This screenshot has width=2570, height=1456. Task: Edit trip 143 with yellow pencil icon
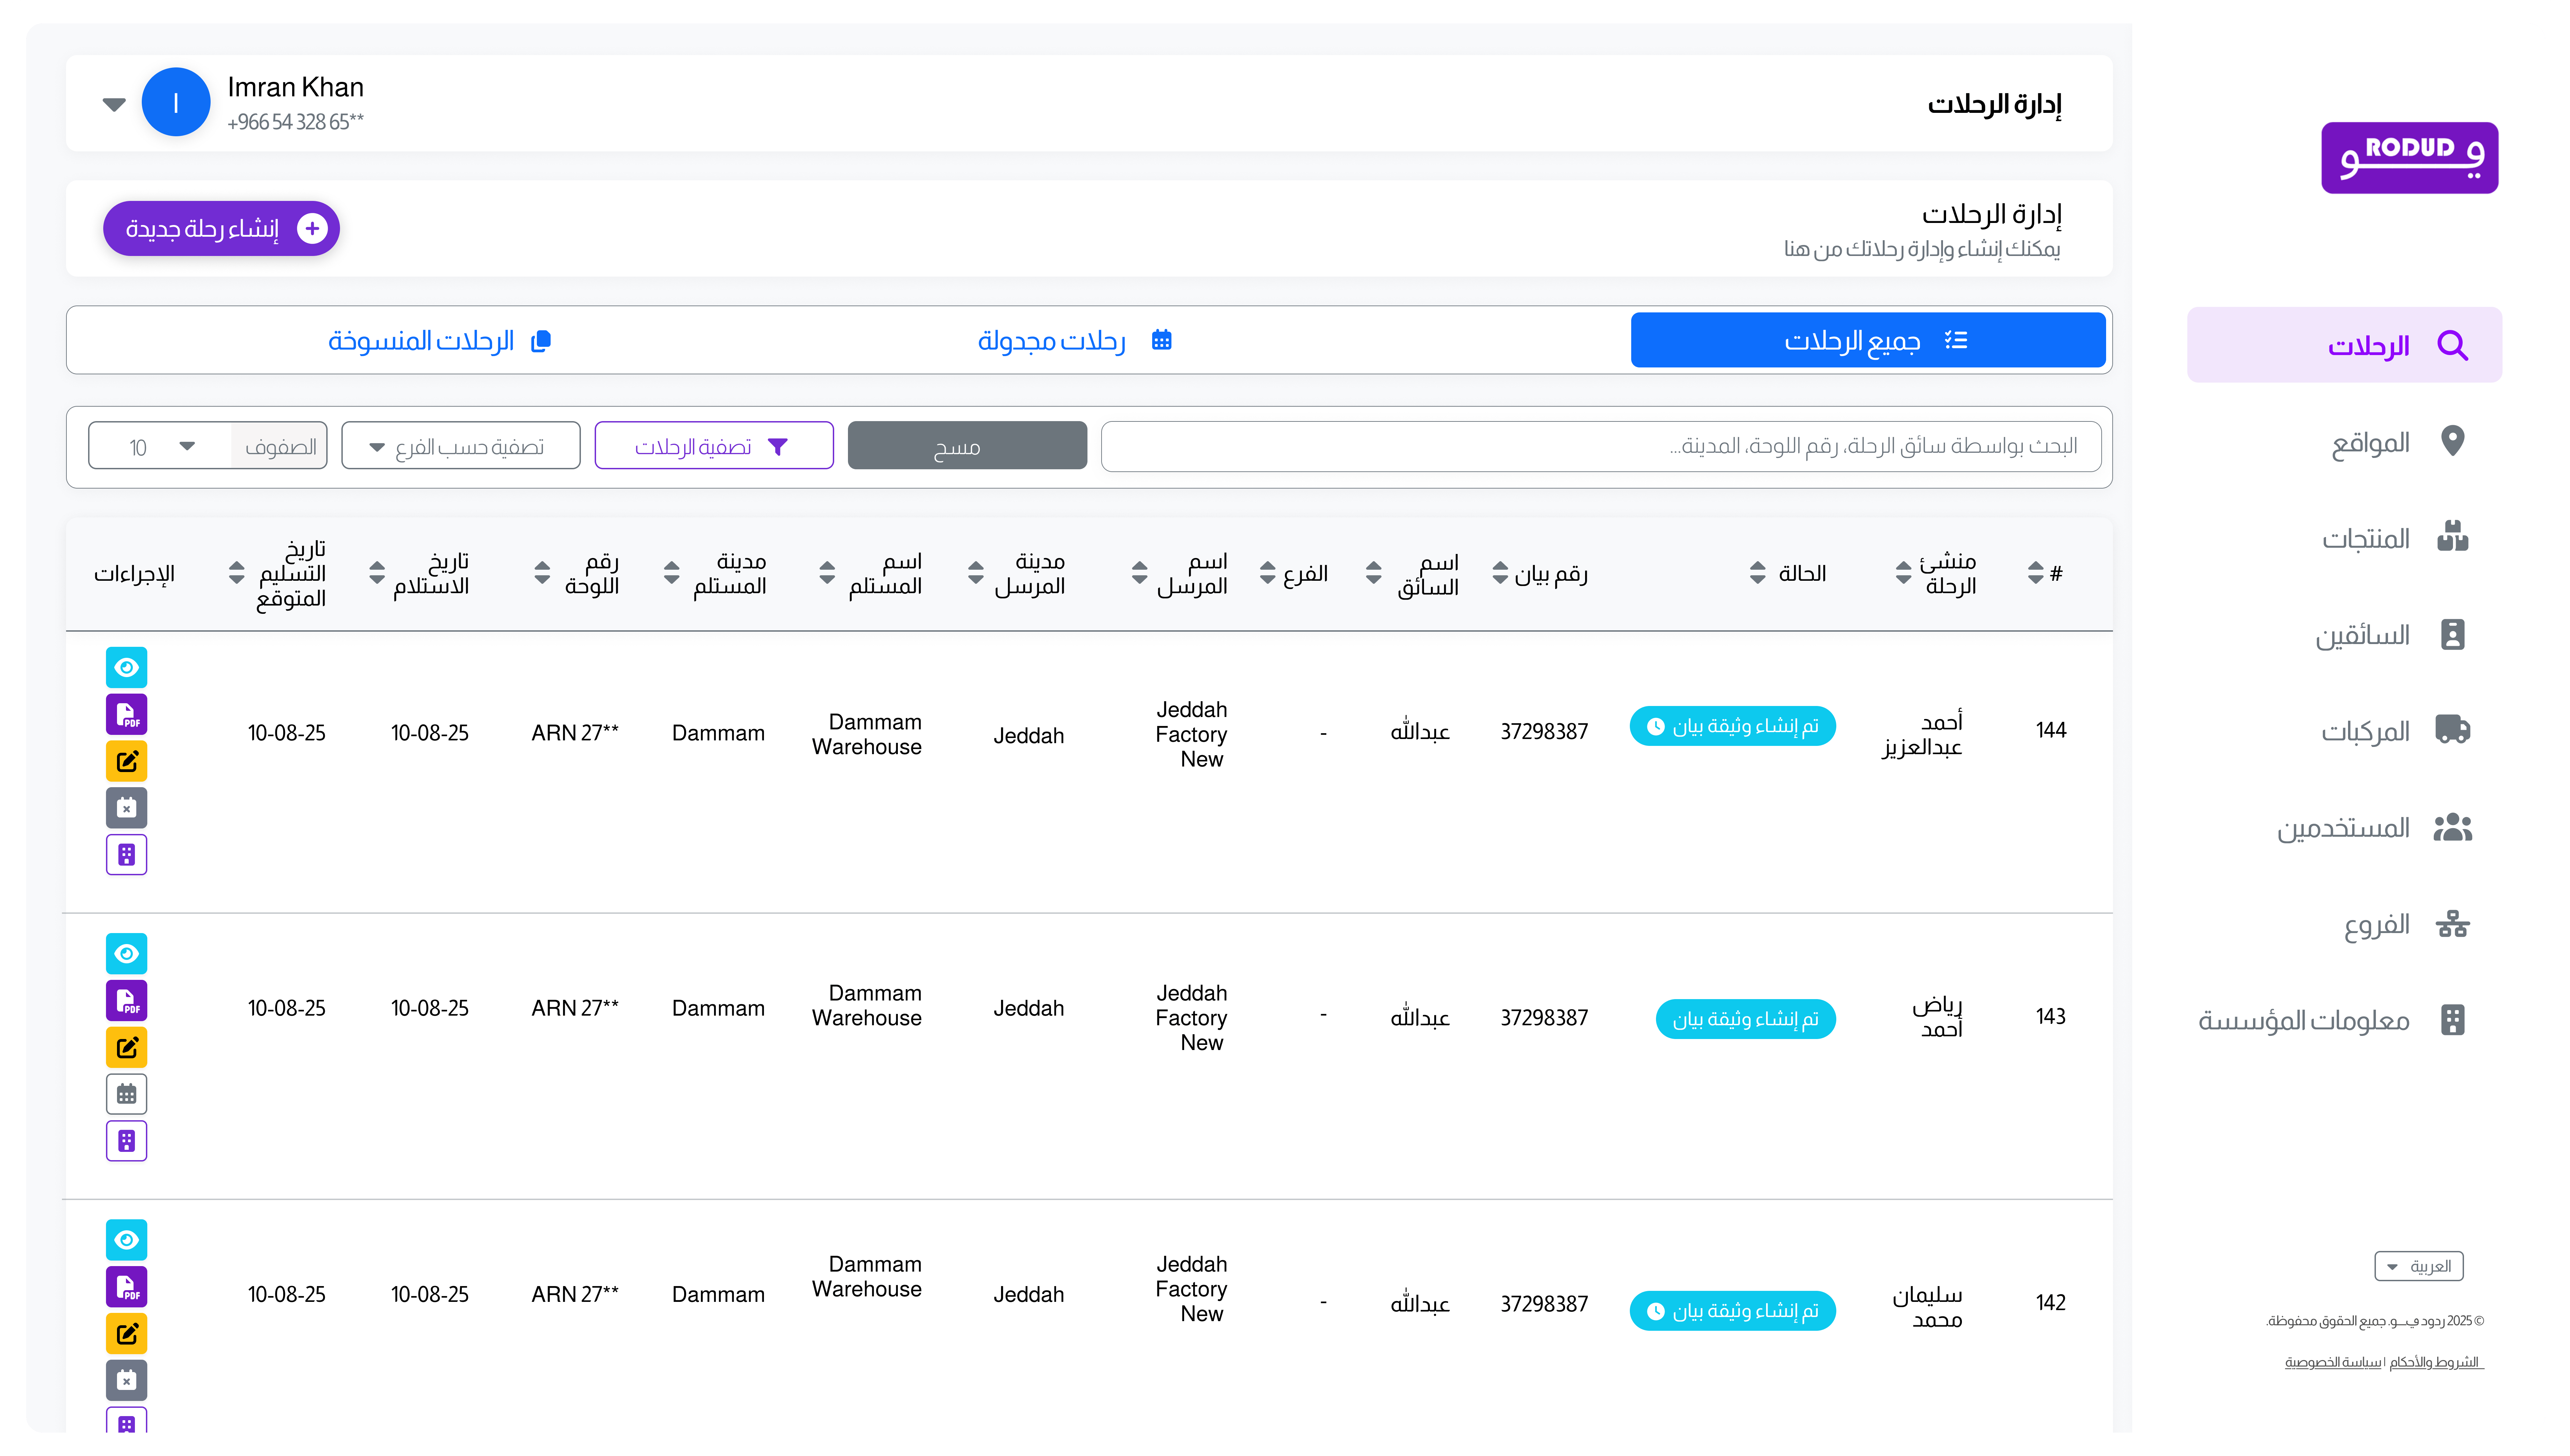(x=126, y=1047)
